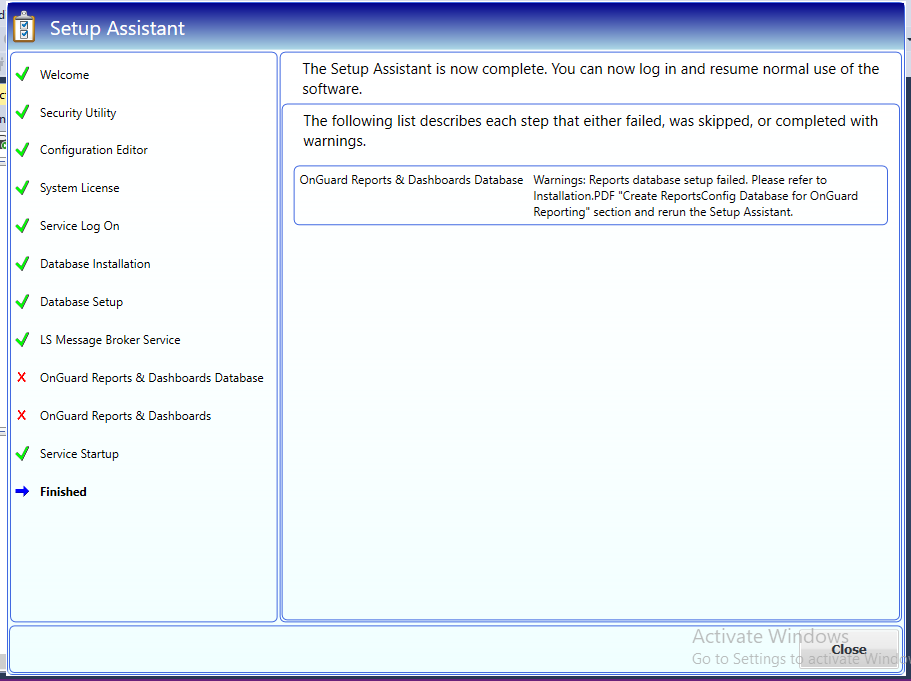Select the LS Message Broker Service step

click(110, 340)
